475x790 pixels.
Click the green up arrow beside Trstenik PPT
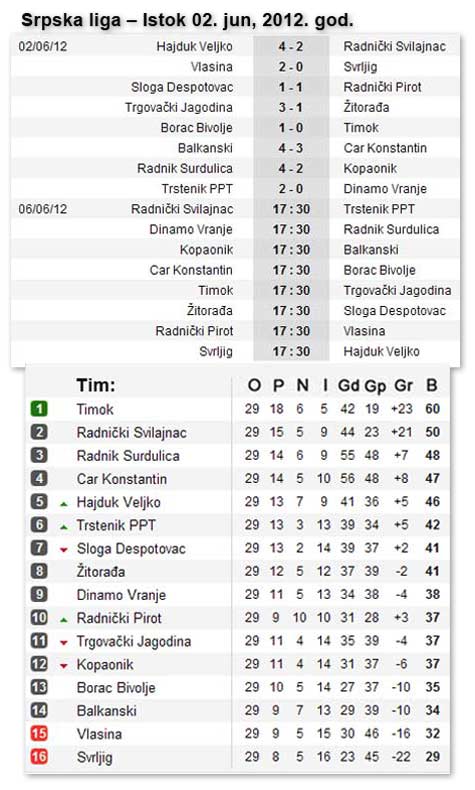click(63, 526)
